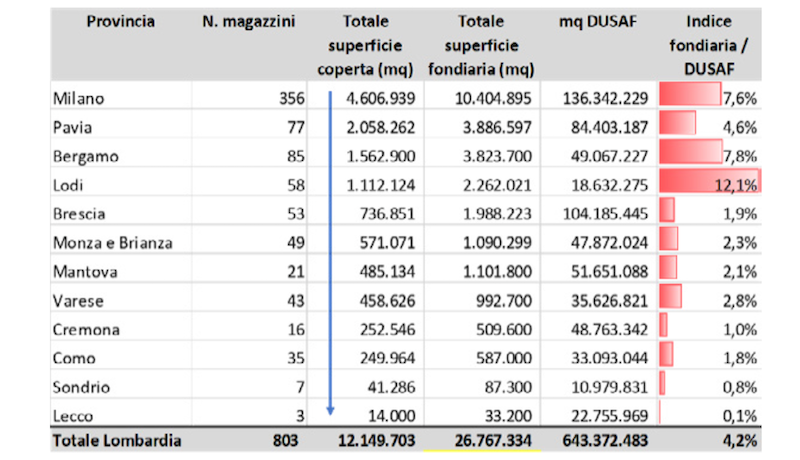Click the underlined total 26.767.334

pyautogui.click(x=493, y=441)
